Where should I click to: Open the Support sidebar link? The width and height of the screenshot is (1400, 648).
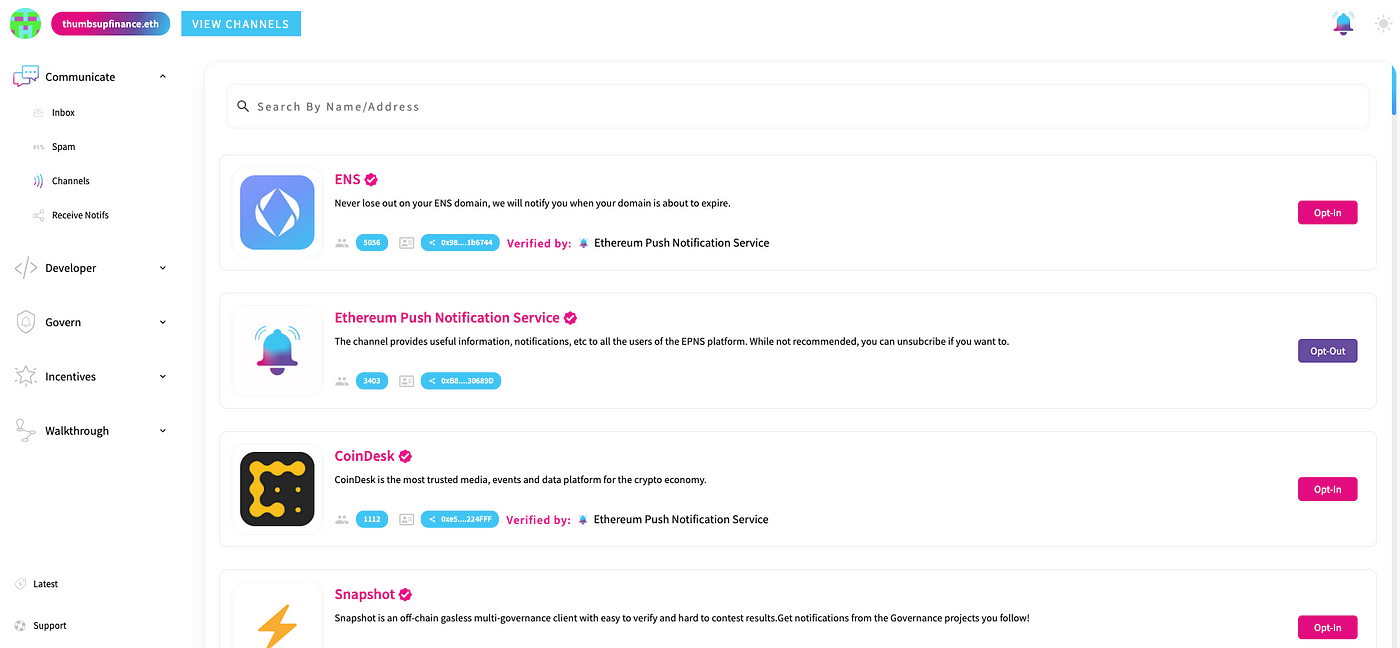pos(50,626)
